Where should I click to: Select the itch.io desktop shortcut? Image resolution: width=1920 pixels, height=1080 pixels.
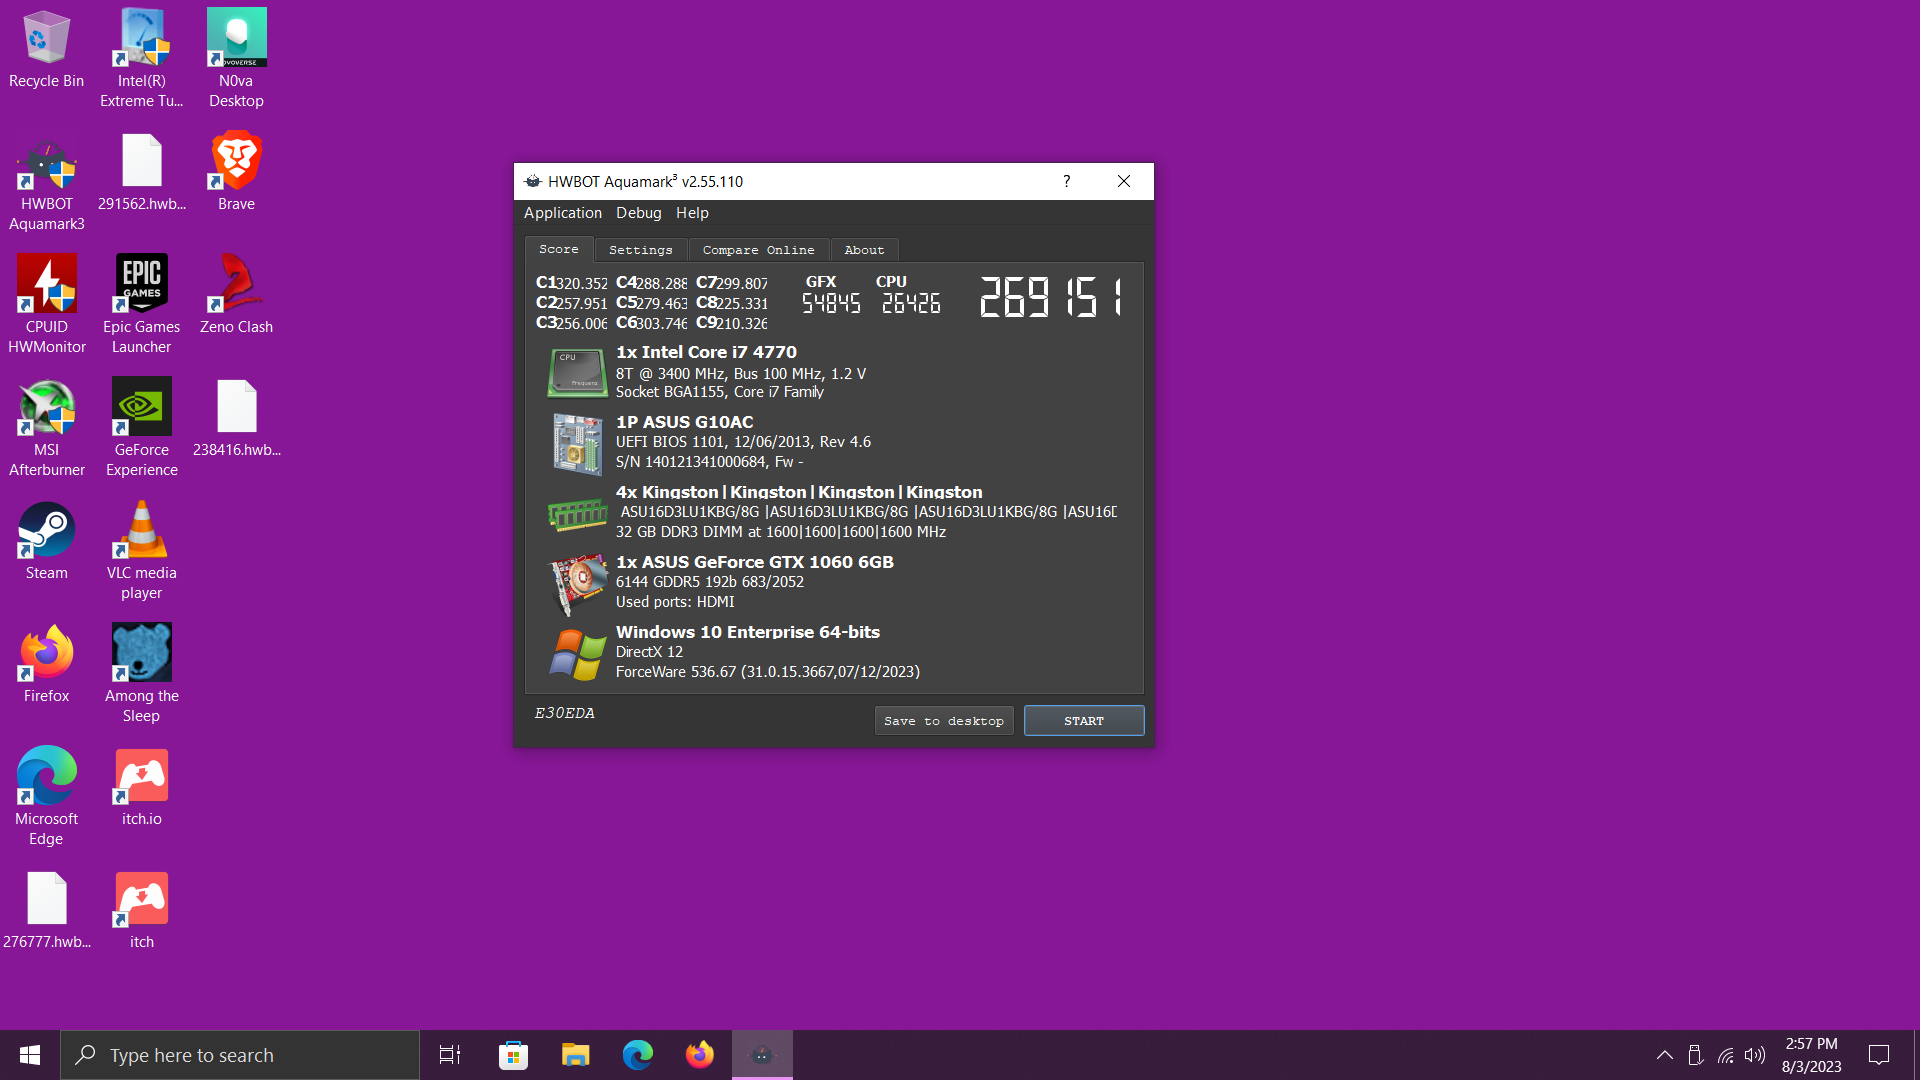tap(141, 787)
